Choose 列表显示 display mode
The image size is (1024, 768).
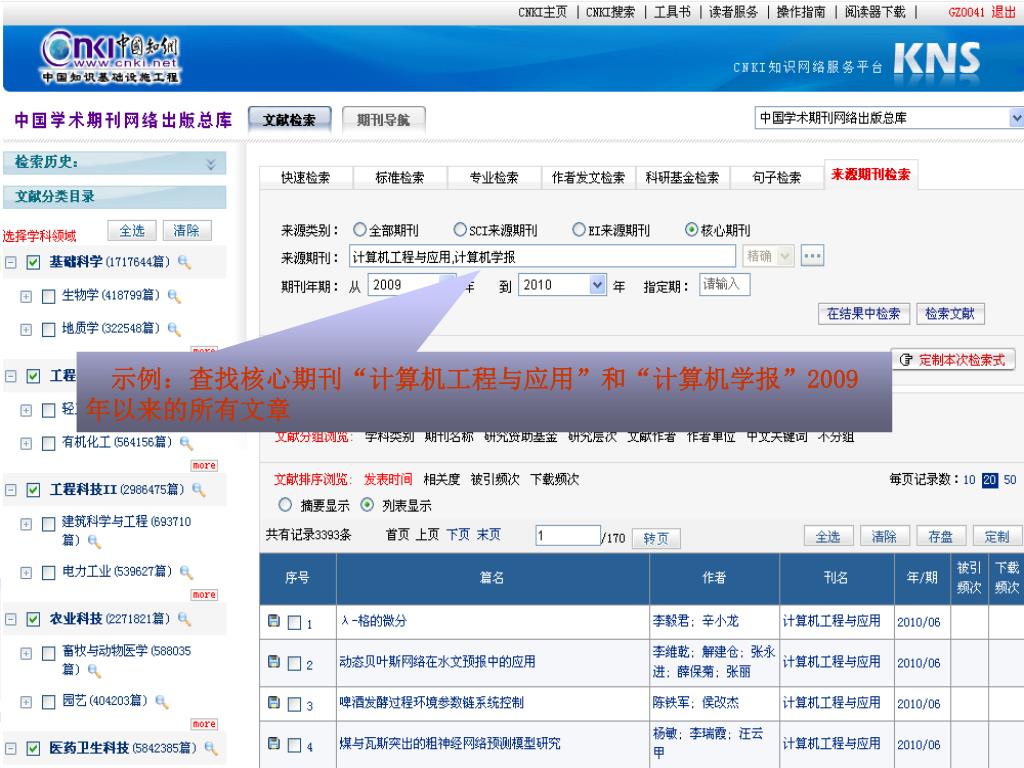coord(367,505)
